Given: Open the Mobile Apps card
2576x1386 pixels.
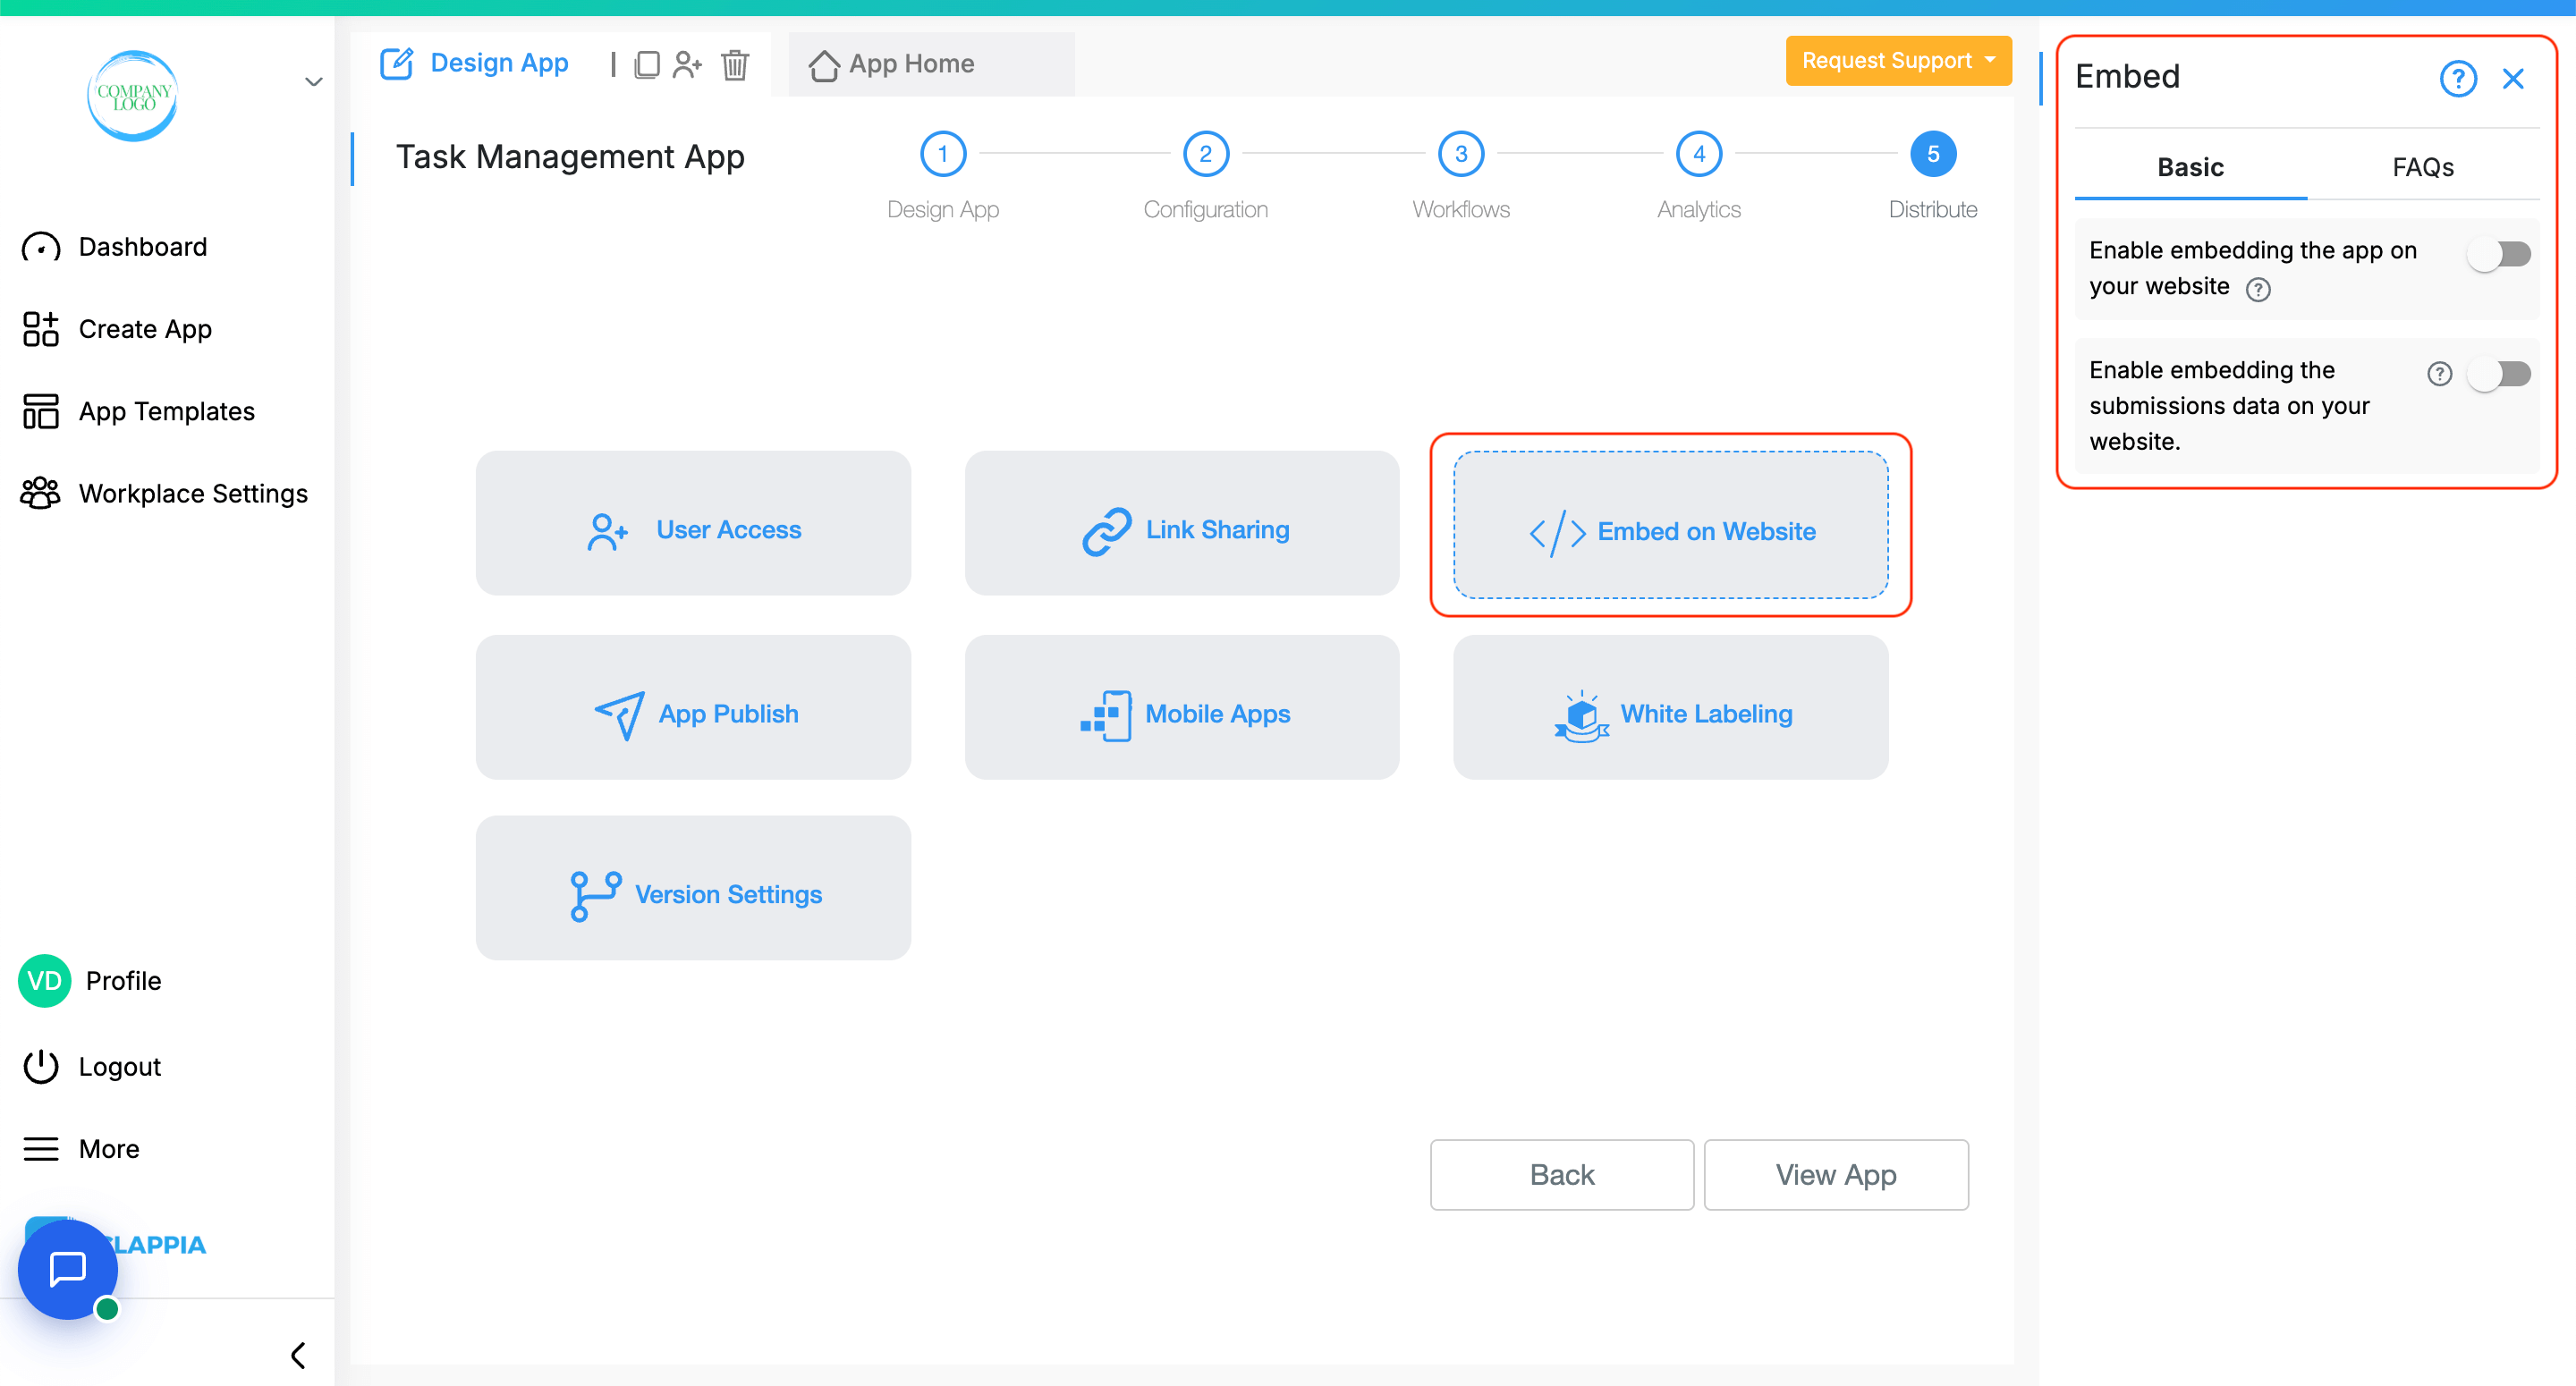Looking at the screenshot, I should pos(1181,707).
